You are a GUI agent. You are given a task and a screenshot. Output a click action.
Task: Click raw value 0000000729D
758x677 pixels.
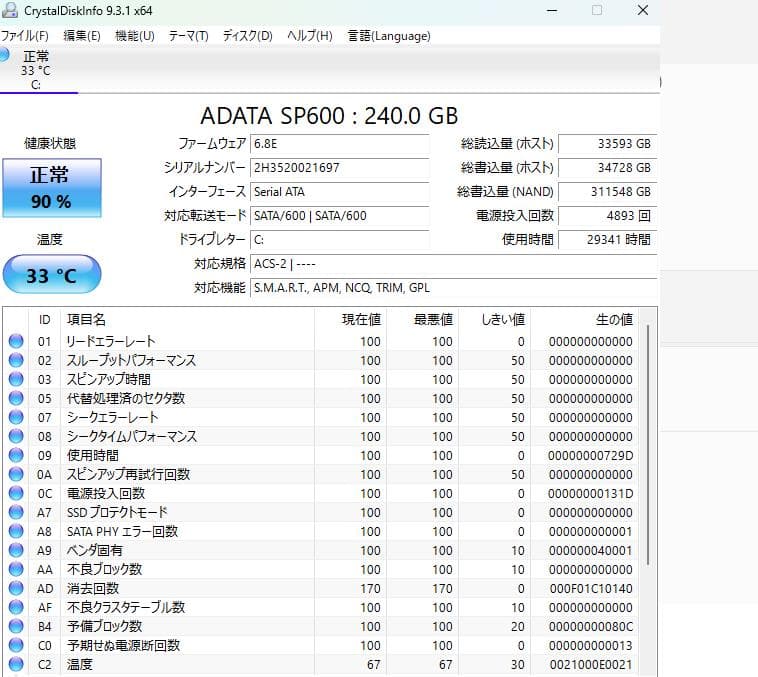[590, 456]
